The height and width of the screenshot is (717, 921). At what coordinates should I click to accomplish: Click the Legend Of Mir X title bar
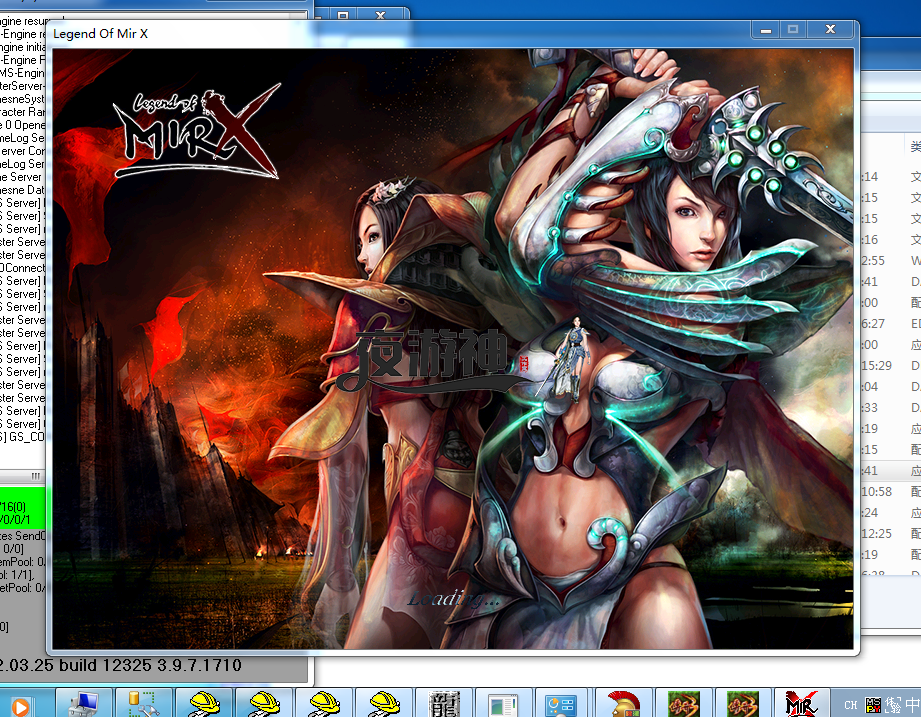coord(399,33)
